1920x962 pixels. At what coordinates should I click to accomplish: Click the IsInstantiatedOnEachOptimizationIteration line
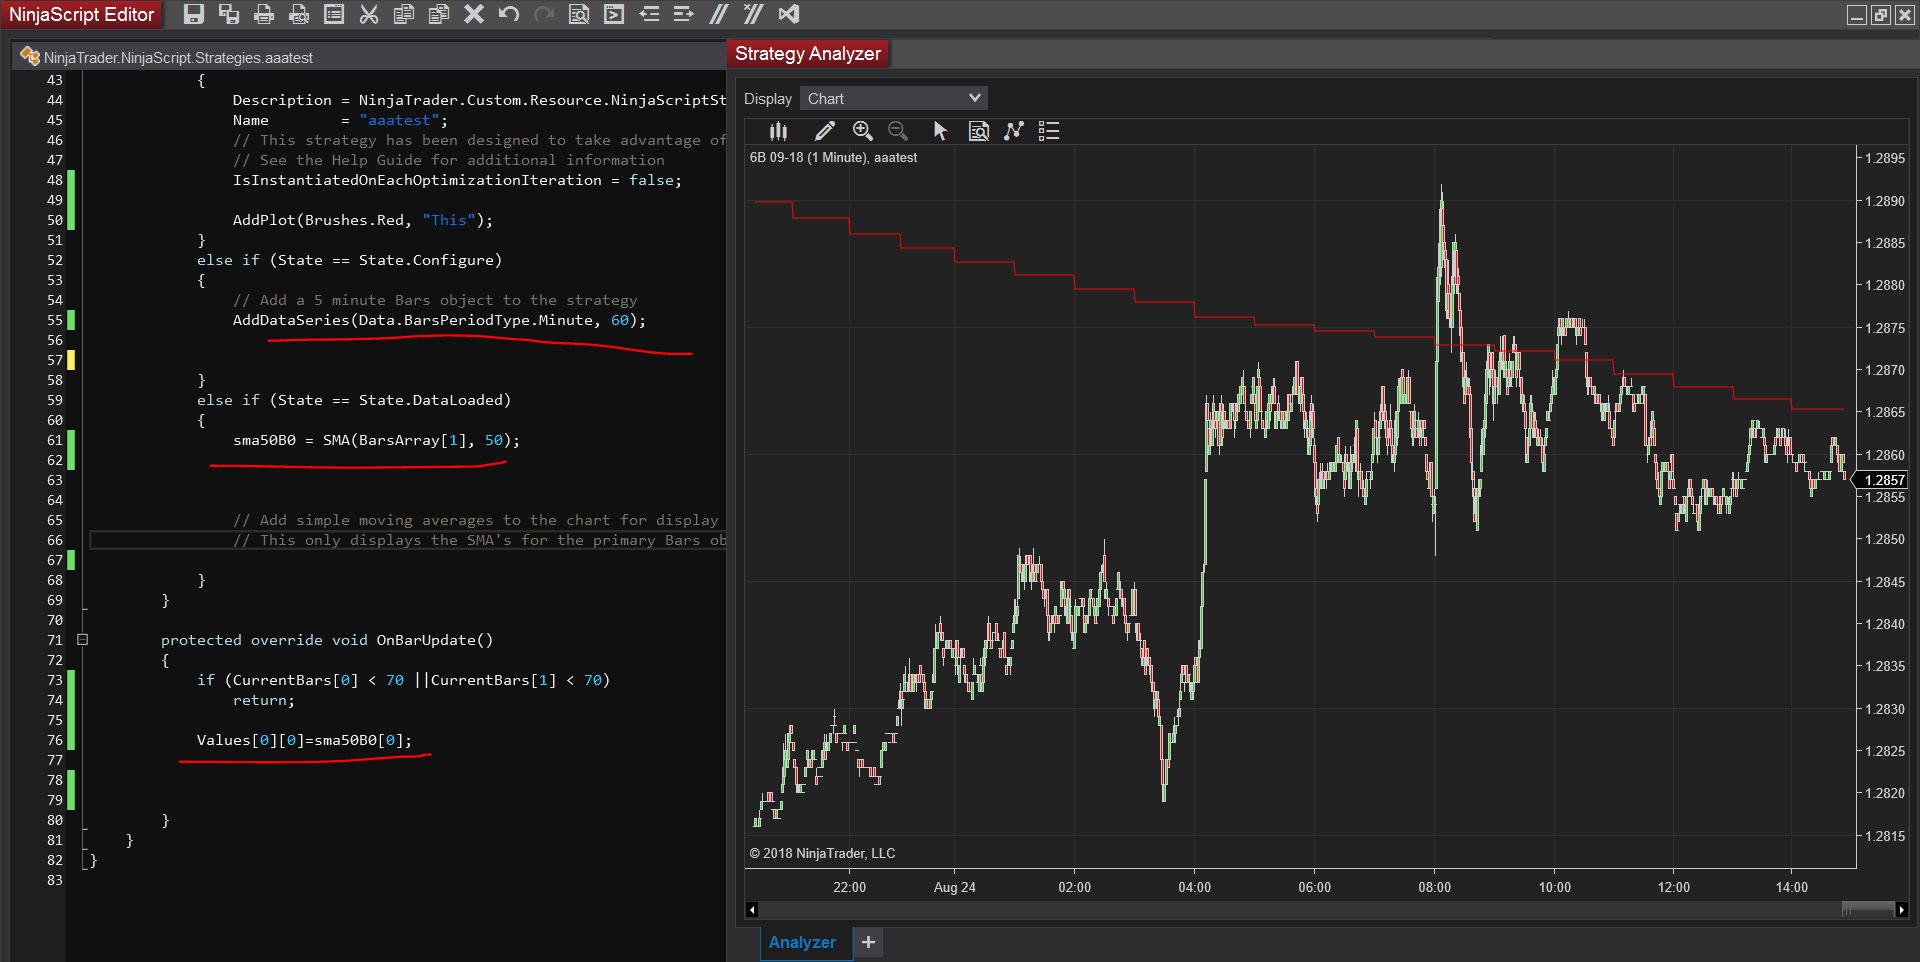click(x=457, y=180)
